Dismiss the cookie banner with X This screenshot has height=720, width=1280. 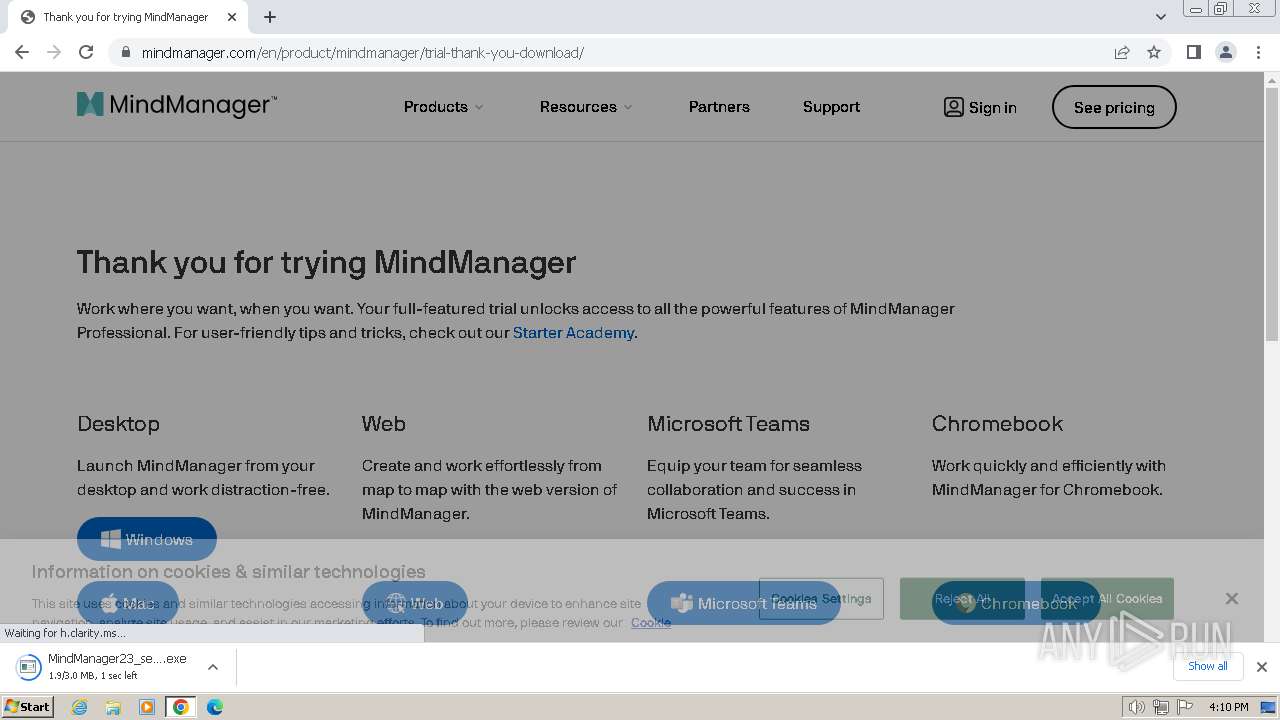(x=1232, y=598)
